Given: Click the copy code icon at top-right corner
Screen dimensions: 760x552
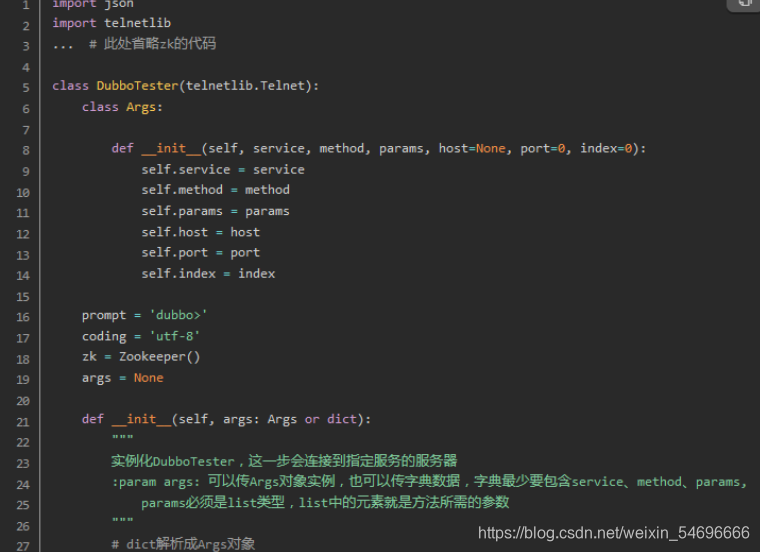Looking at the screenshot, I should pos(744,4).
